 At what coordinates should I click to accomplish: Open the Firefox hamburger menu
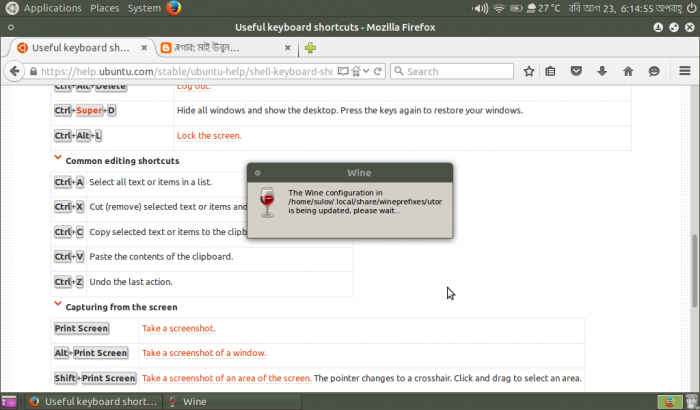click(x=685, y=71)
